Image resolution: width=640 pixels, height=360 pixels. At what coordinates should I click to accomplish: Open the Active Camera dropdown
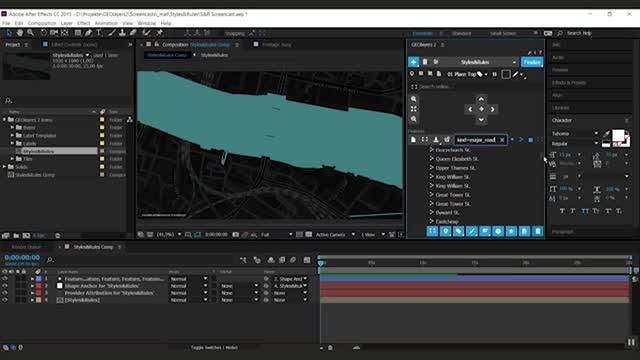335,234
